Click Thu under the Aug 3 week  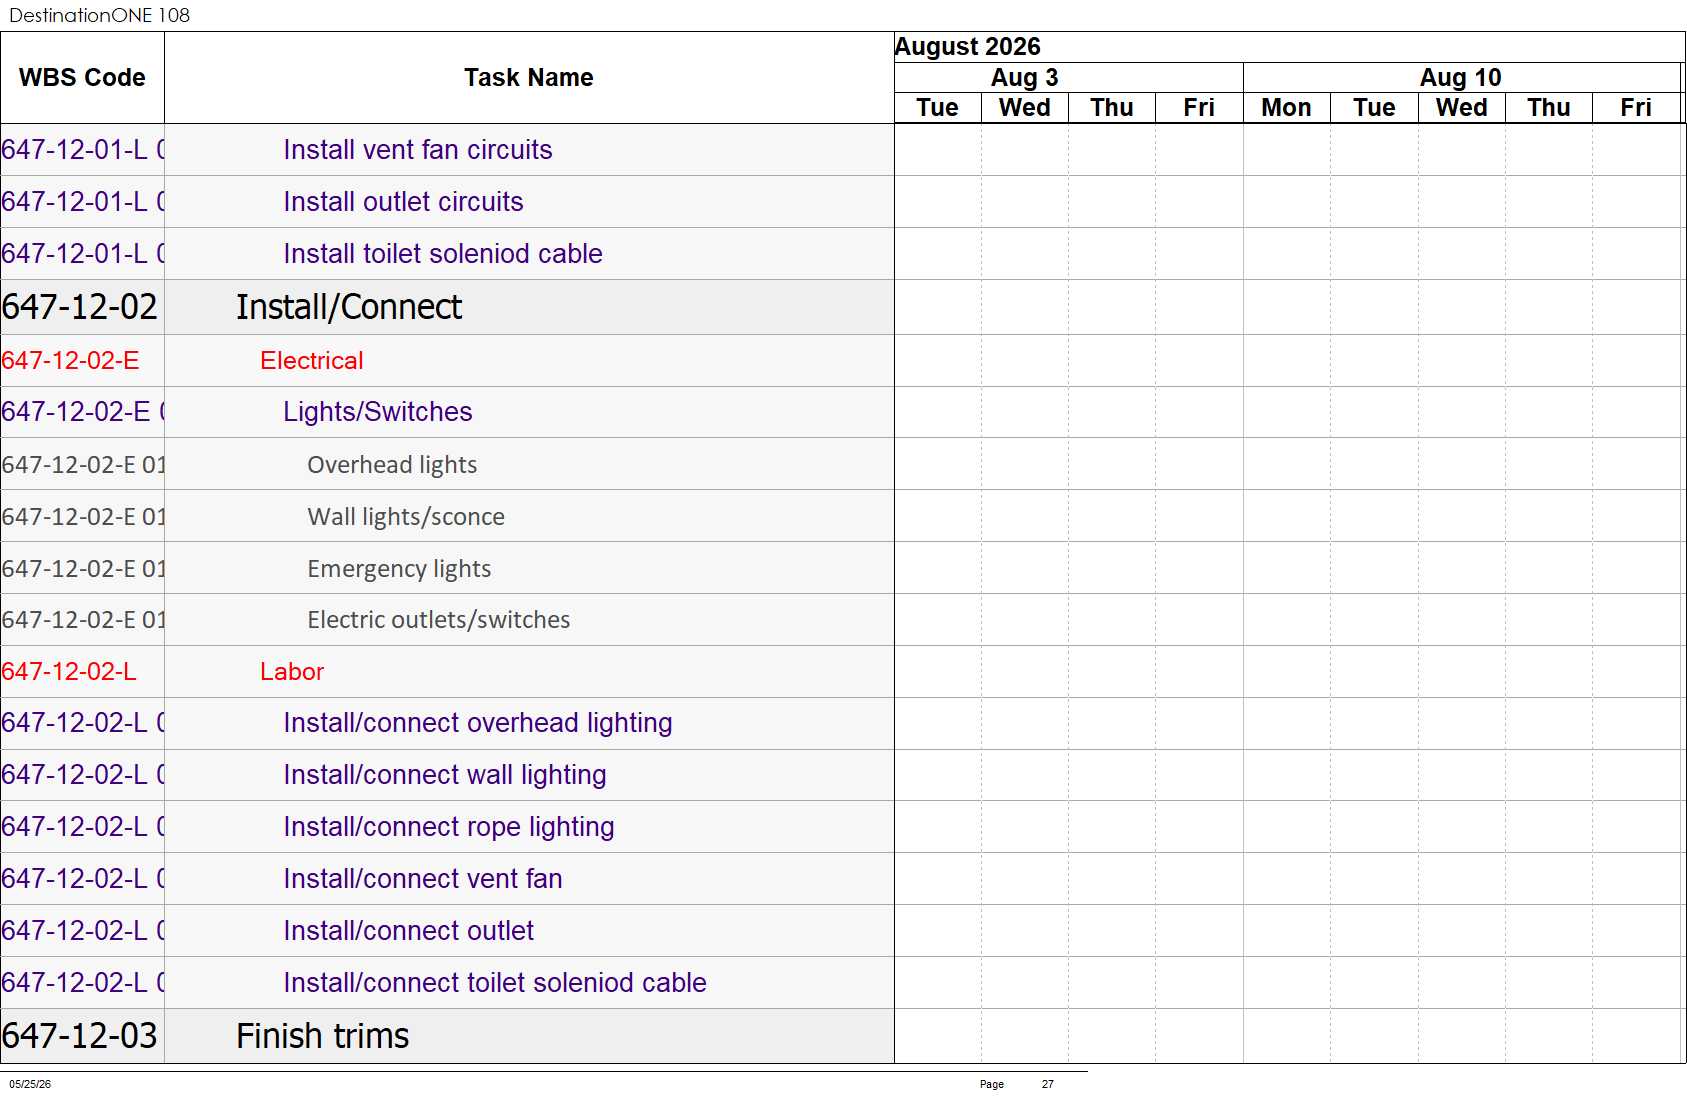pos(1111,107)
